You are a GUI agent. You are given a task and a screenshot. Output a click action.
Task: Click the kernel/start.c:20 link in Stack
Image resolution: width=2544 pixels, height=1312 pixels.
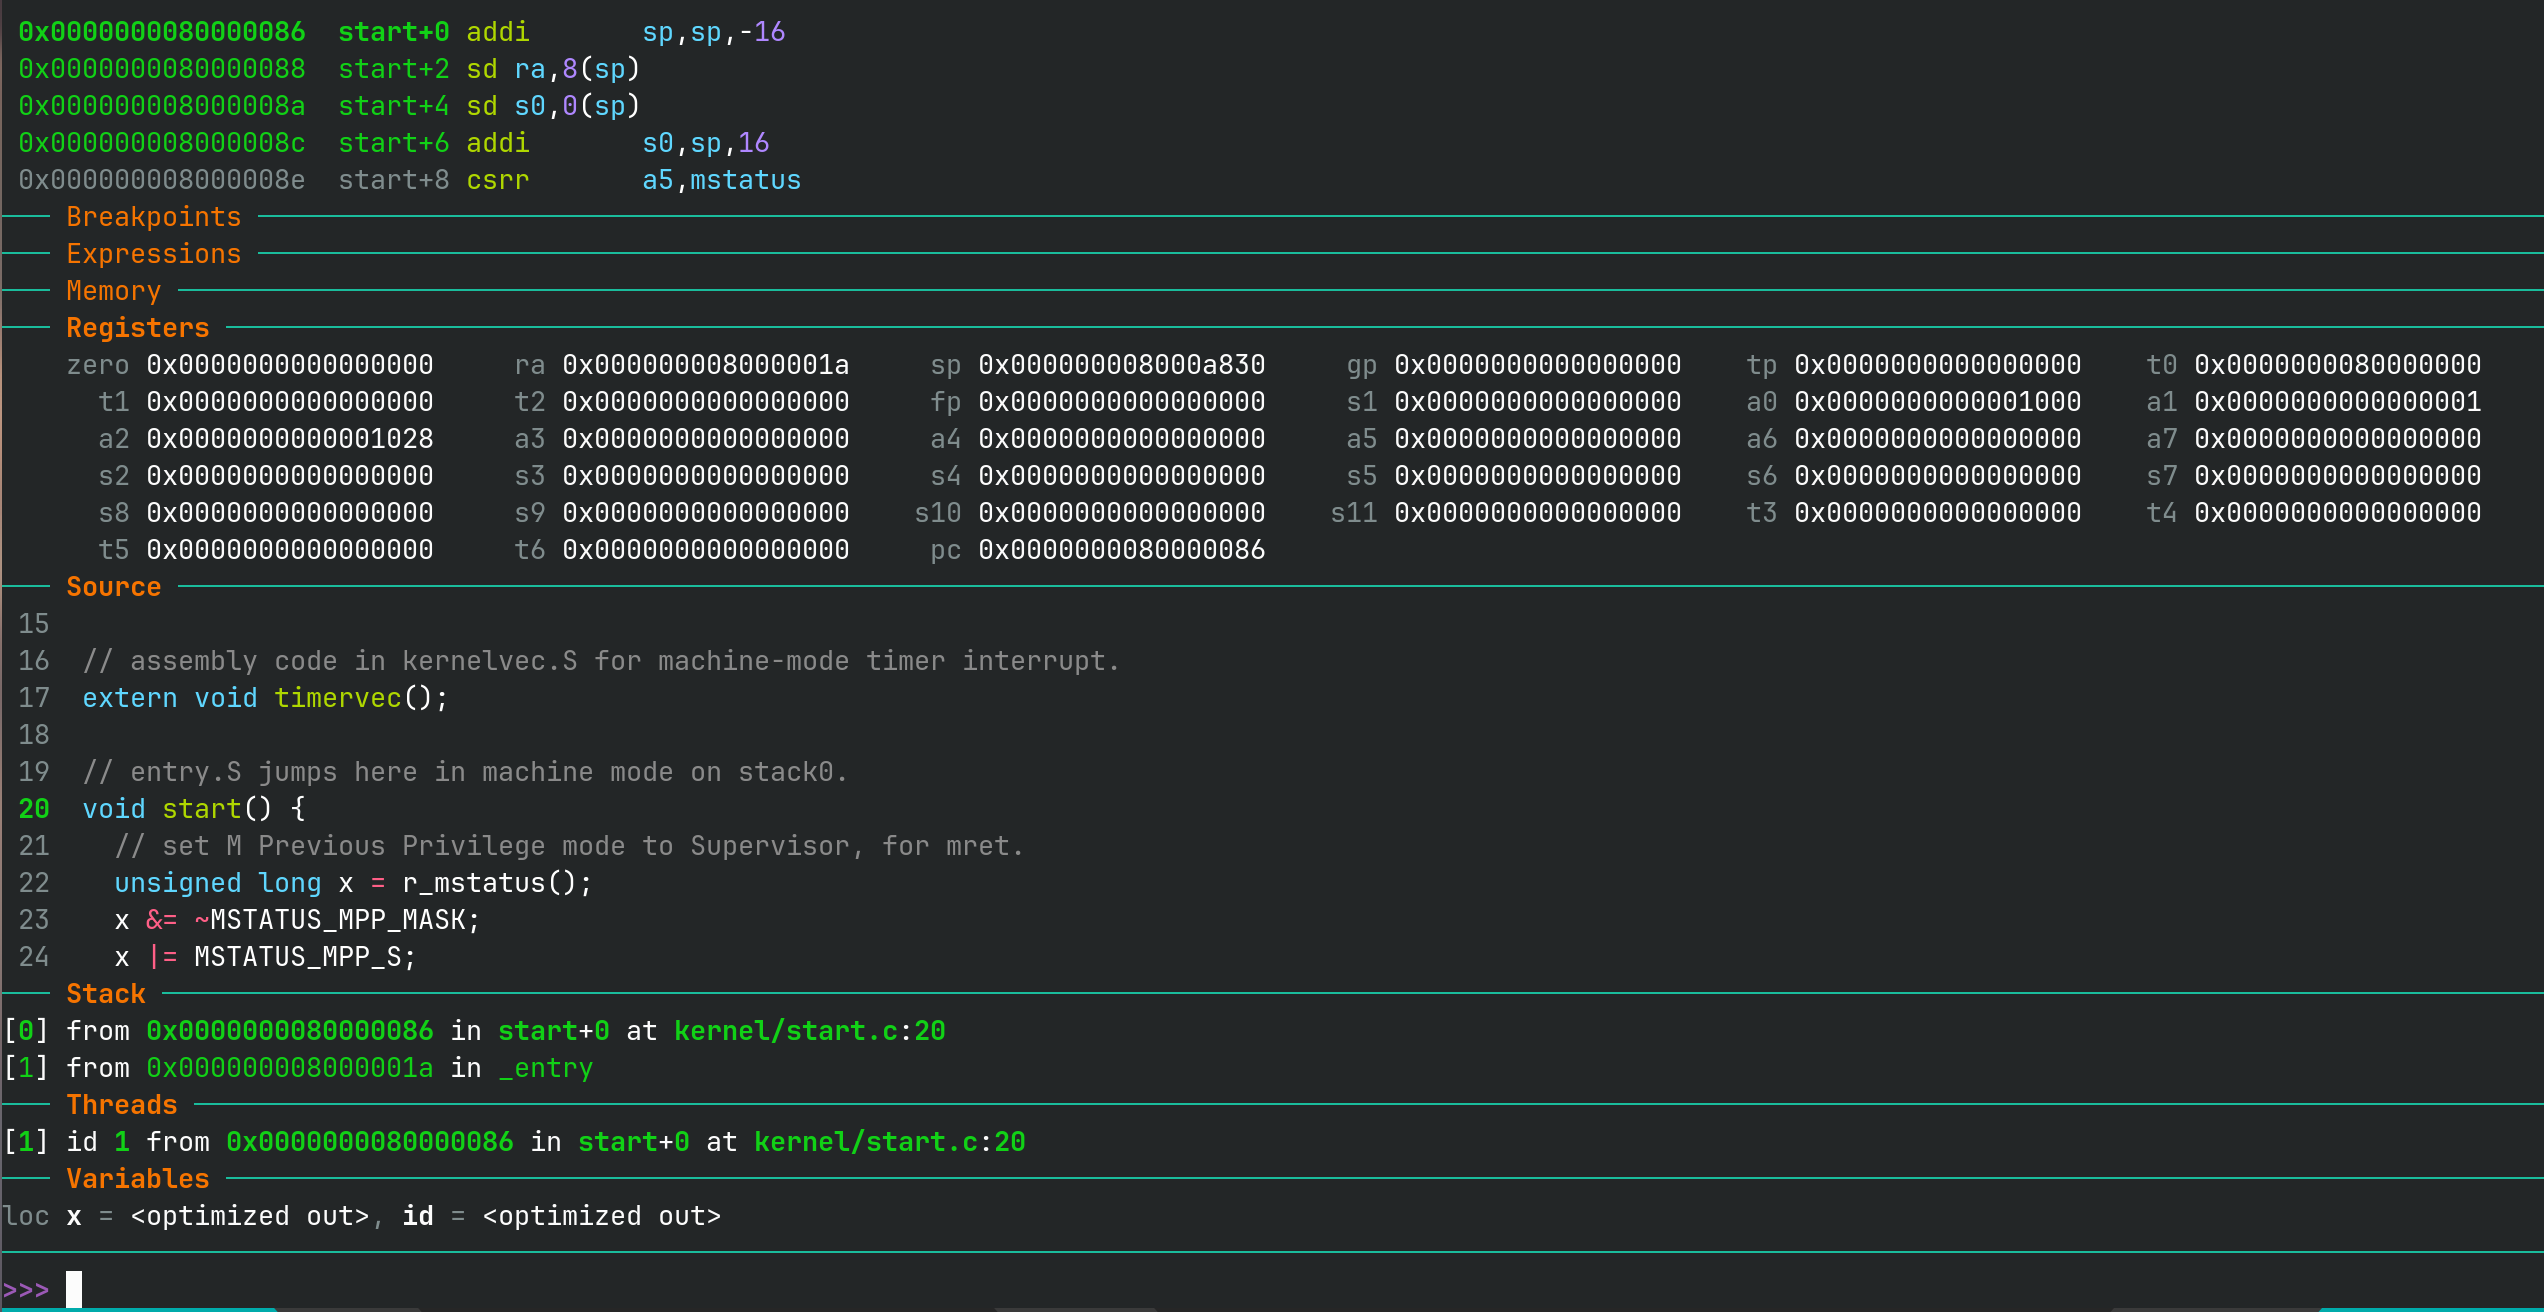pos(809,1031)
